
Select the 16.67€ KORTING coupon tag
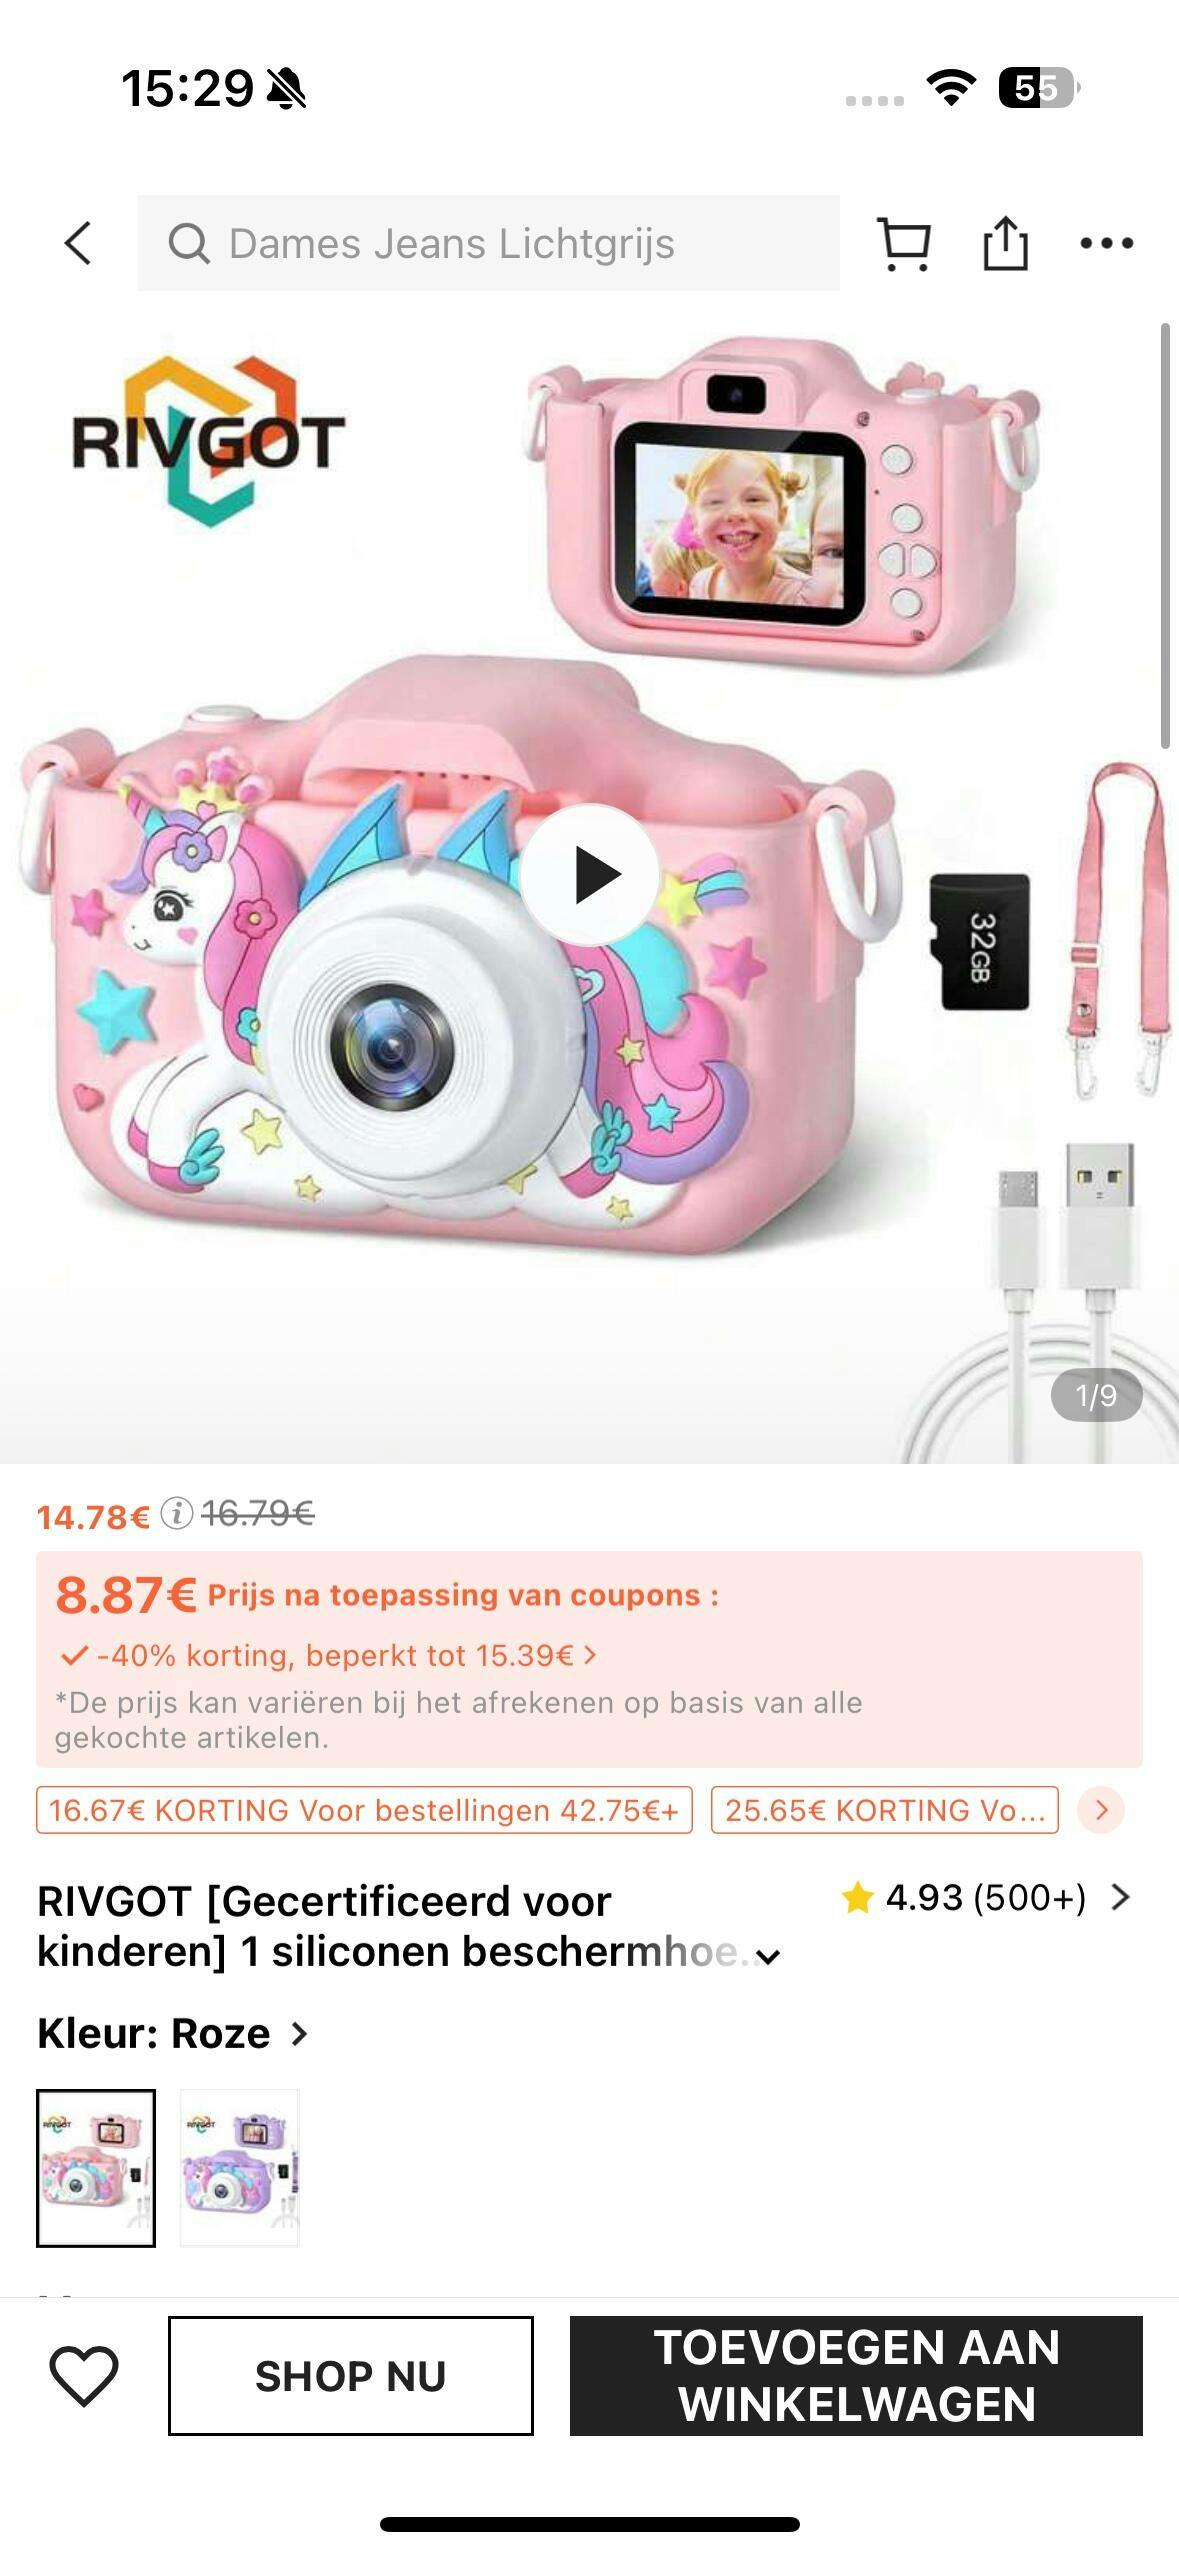point(364,1810)
